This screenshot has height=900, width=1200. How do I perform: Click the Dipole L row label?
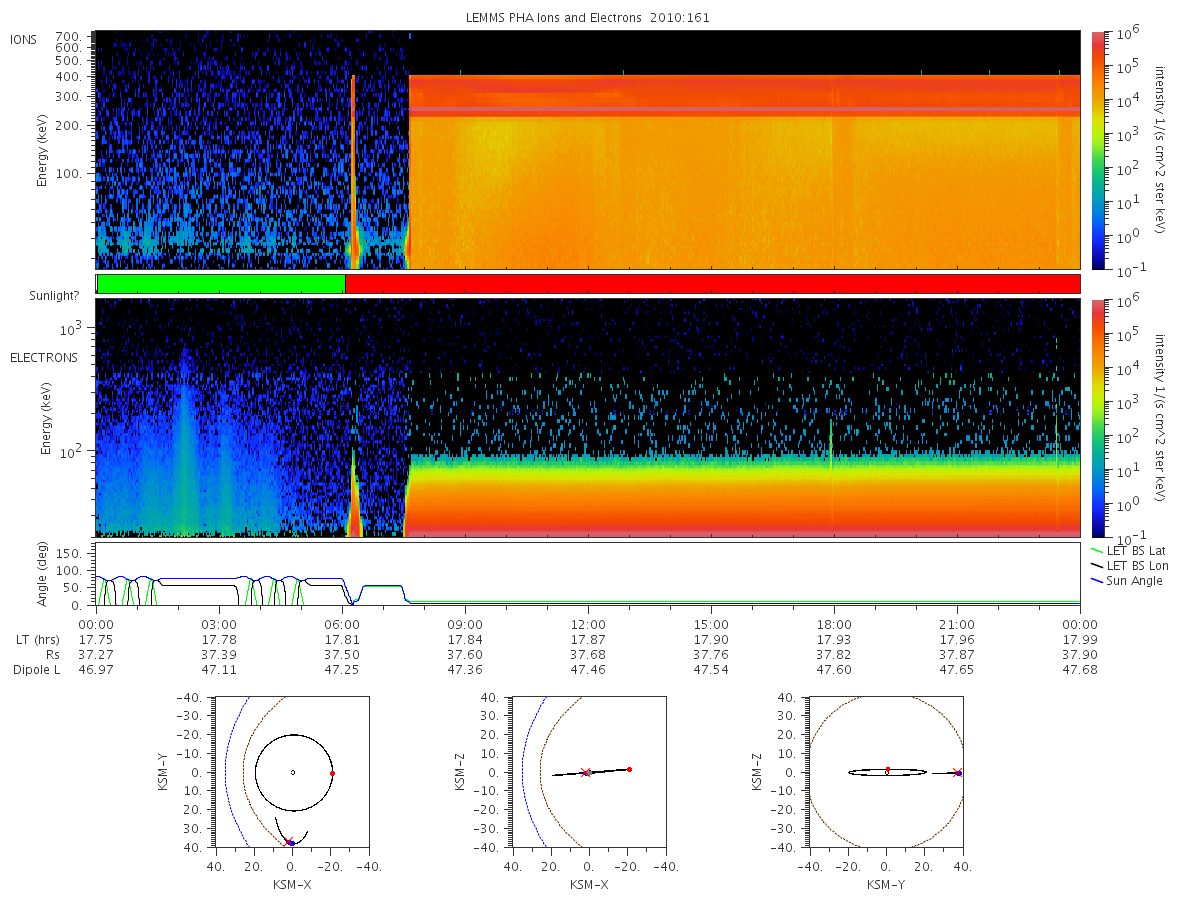(36, 670)
